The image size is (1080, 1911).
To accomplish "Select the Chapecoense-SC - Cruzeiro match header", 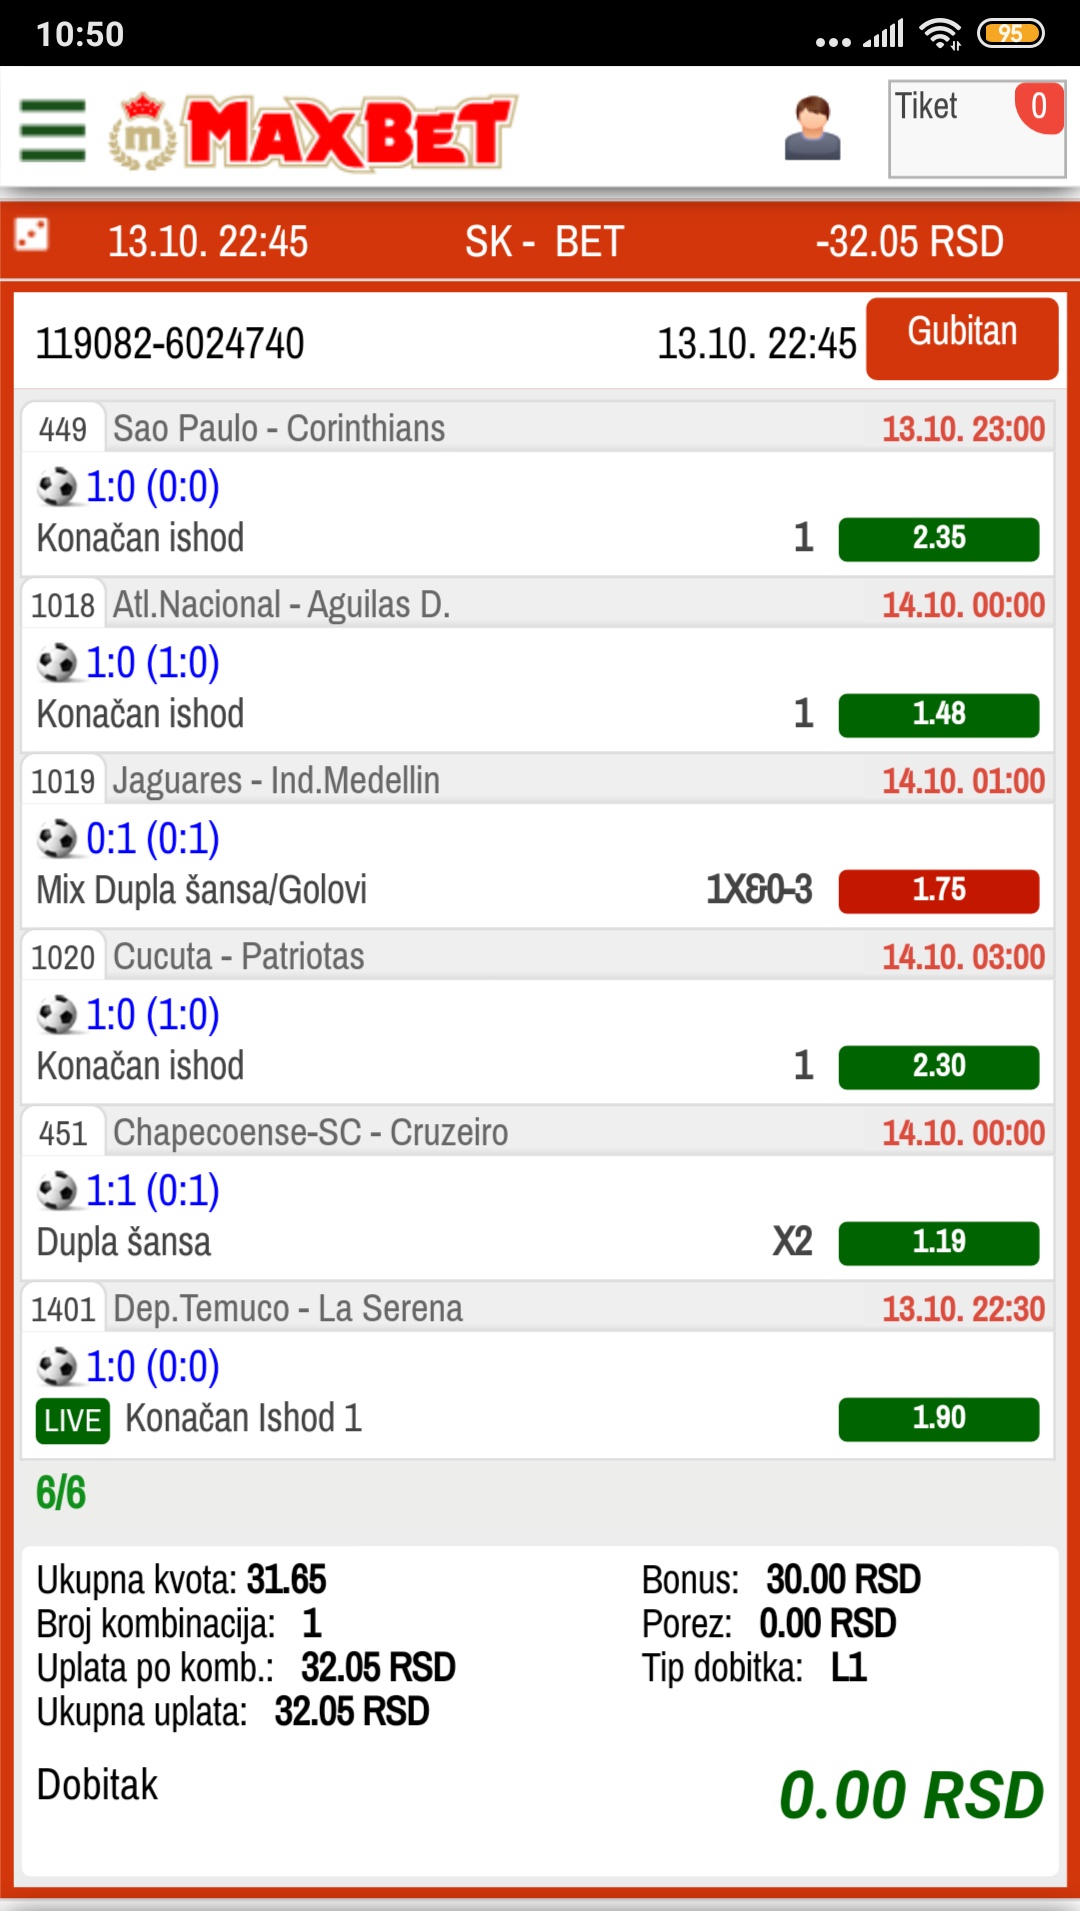I will (538, 1133).
